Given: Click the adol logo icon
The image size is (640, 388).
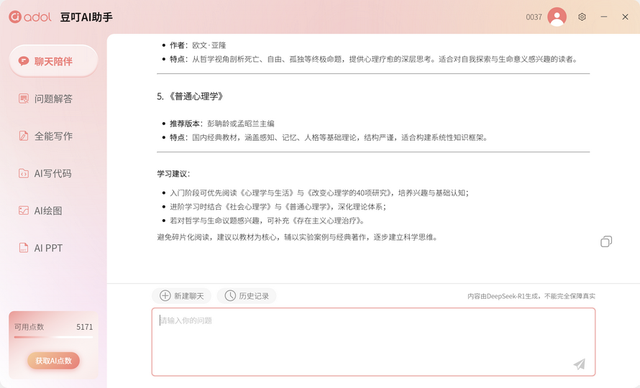Looking at the screenshot, I should coord(15,17).
